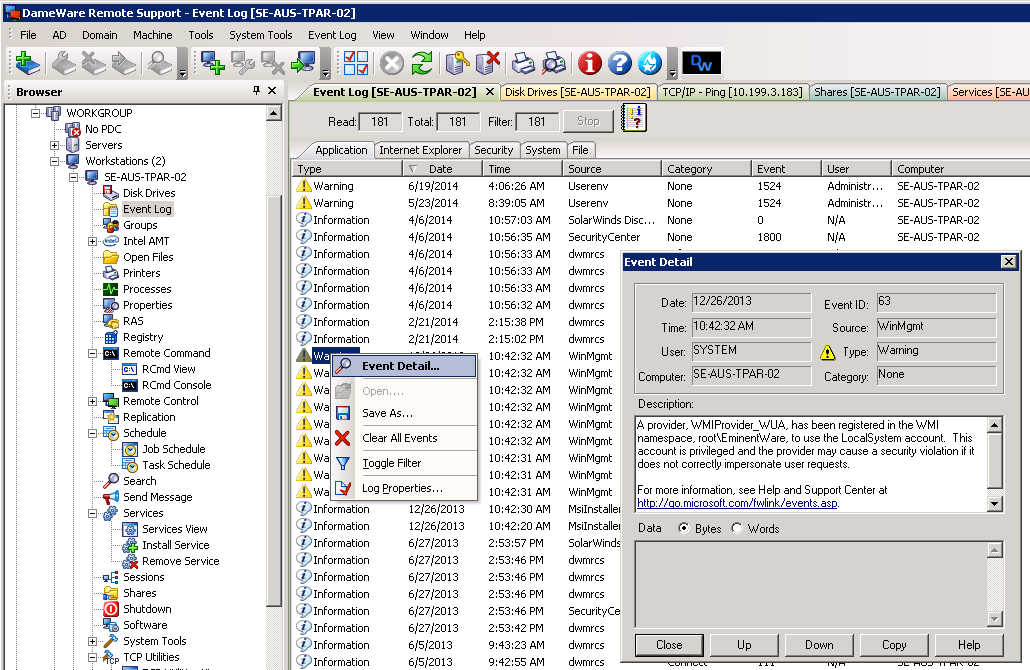Pin the Browser panel with pushpin icon
Screen dimensions: 1030x670
256,91
